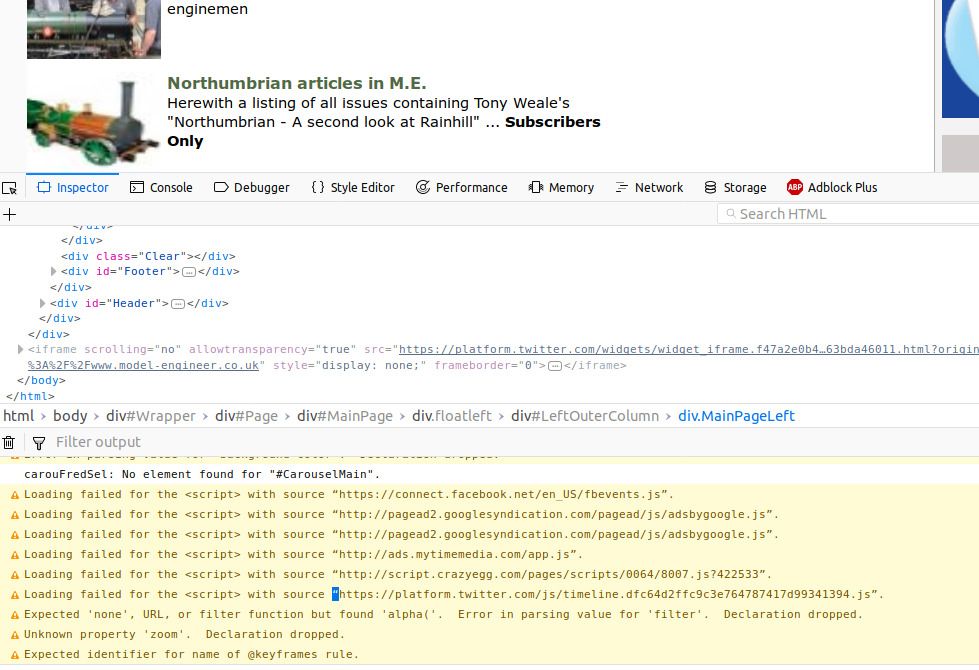Select div#Page in the breadcrumb

pyautogui.click(x=246, y=416)
